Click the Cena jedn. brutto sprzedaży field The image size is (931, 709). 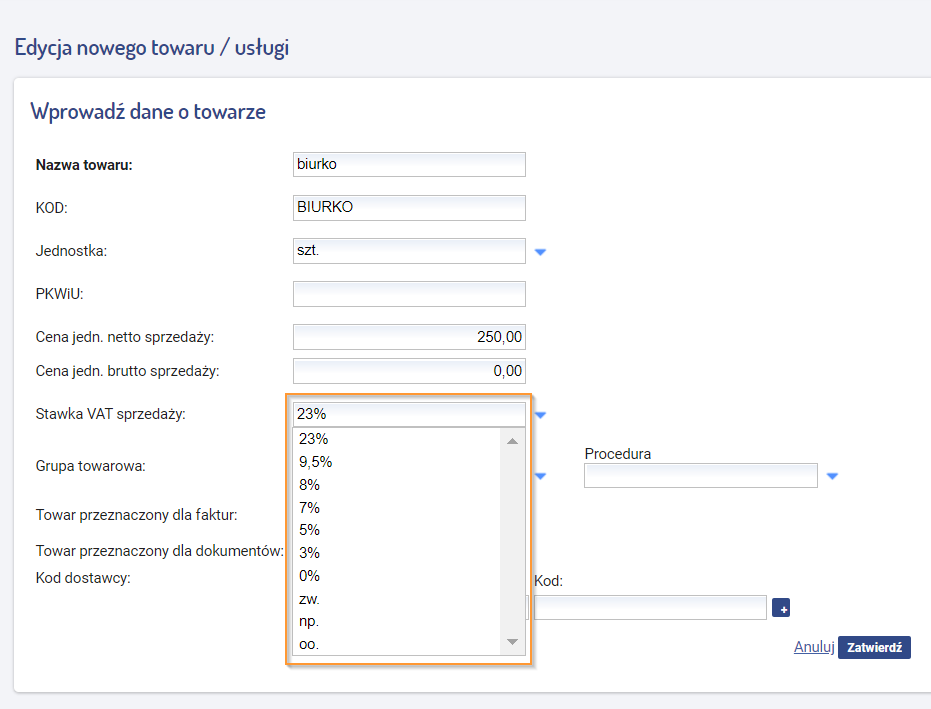[x=409, y=371]
